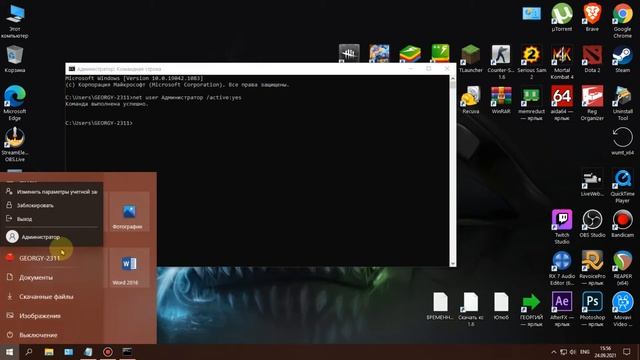Open Reg Organizer shortcut
640x360 pixels.
[x=592, y=103]
